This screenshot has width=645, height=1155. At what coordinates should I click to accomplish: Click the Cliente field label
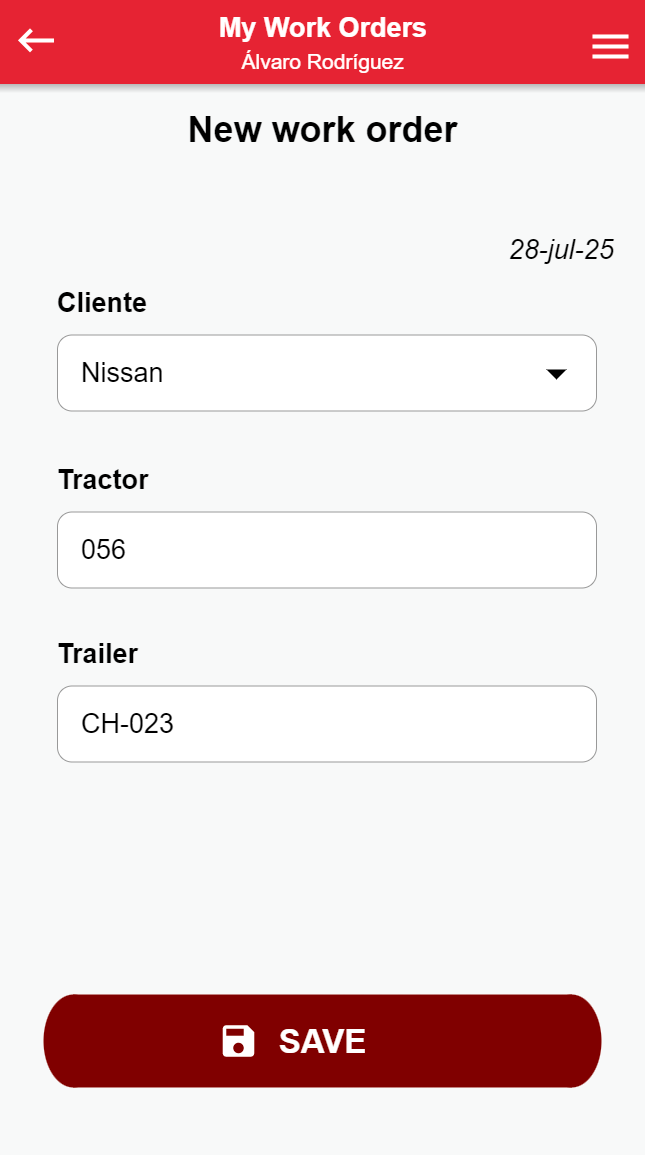click(x=102, y=303)
